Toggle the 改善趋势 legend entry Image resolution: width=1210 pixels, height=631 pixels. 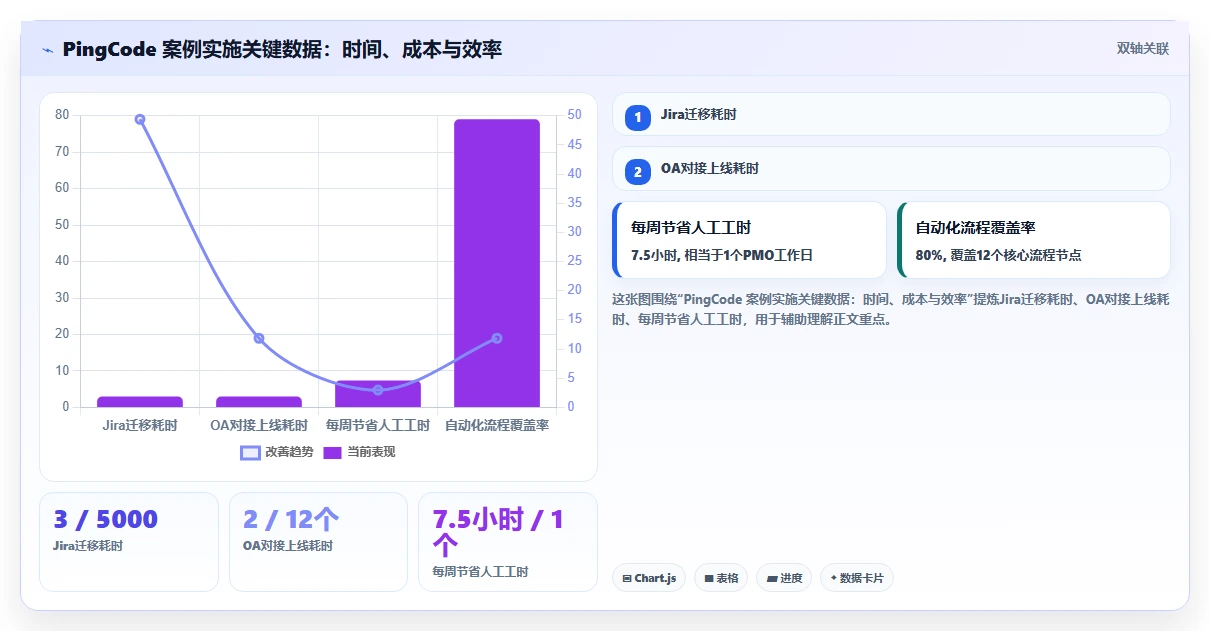pyautogui.click(x=277, y=452)
